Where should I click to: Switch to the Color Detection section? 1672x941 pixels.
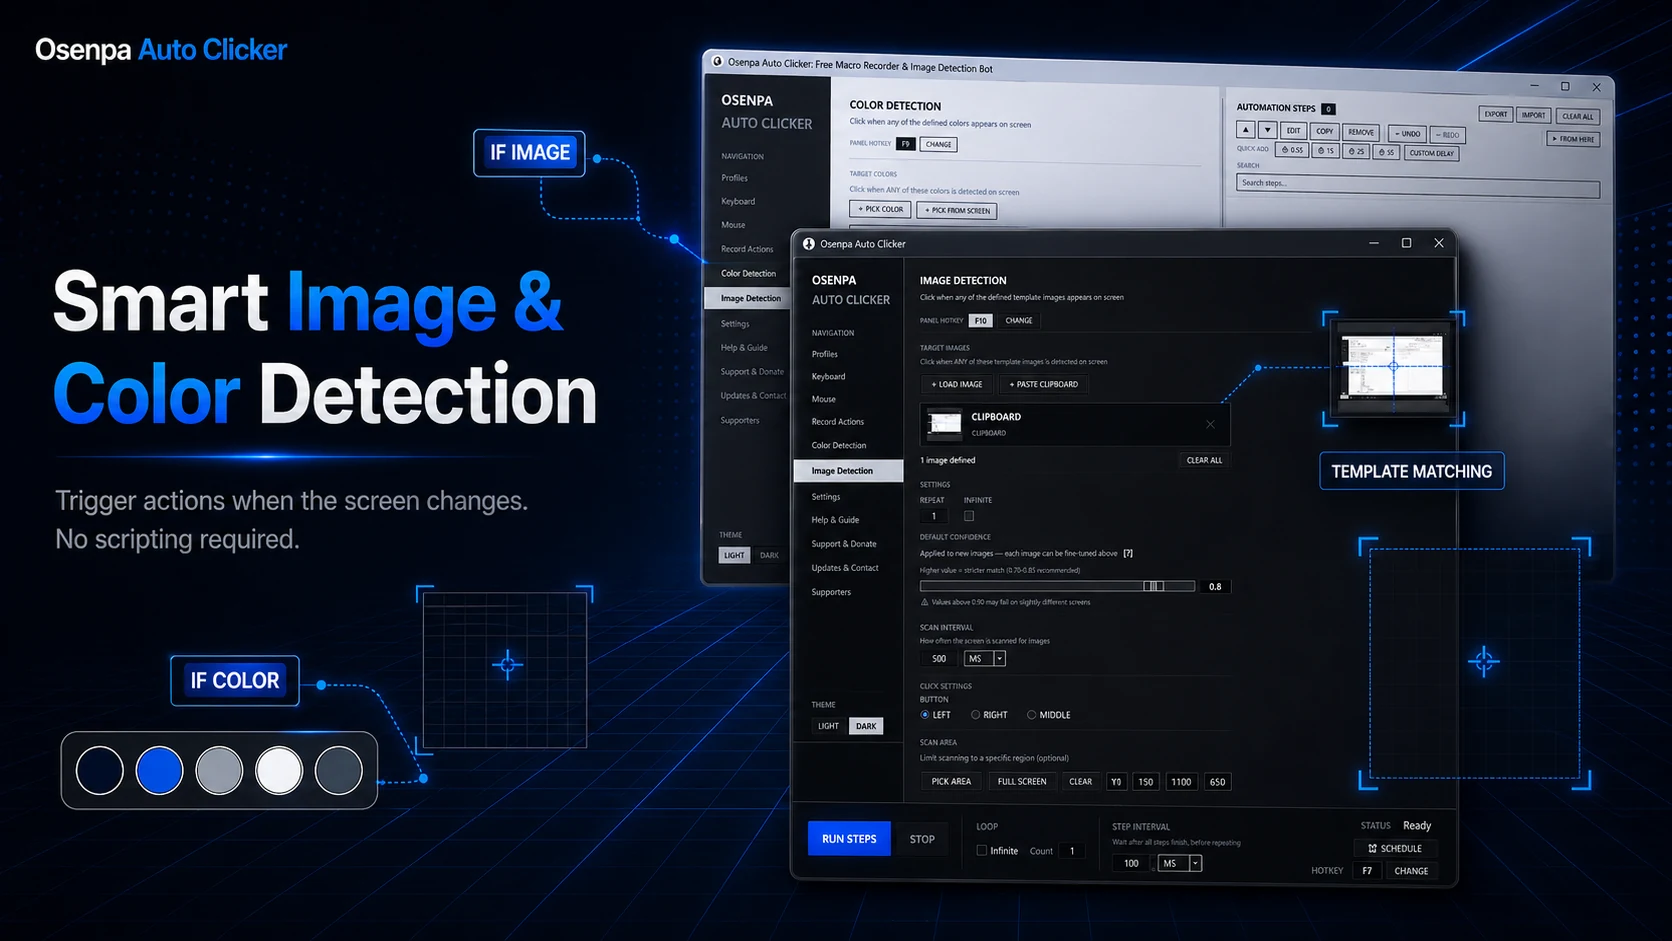click(838, 445)
